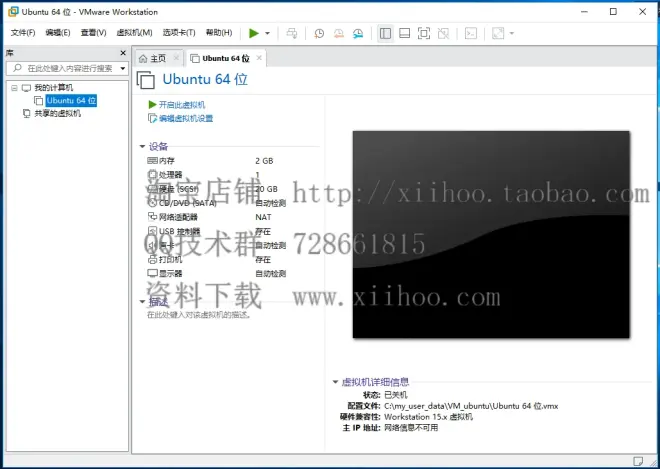This screenshot has height=469, width=660.
Task: Open the 文件(F) menu
Action: (23, 33)
